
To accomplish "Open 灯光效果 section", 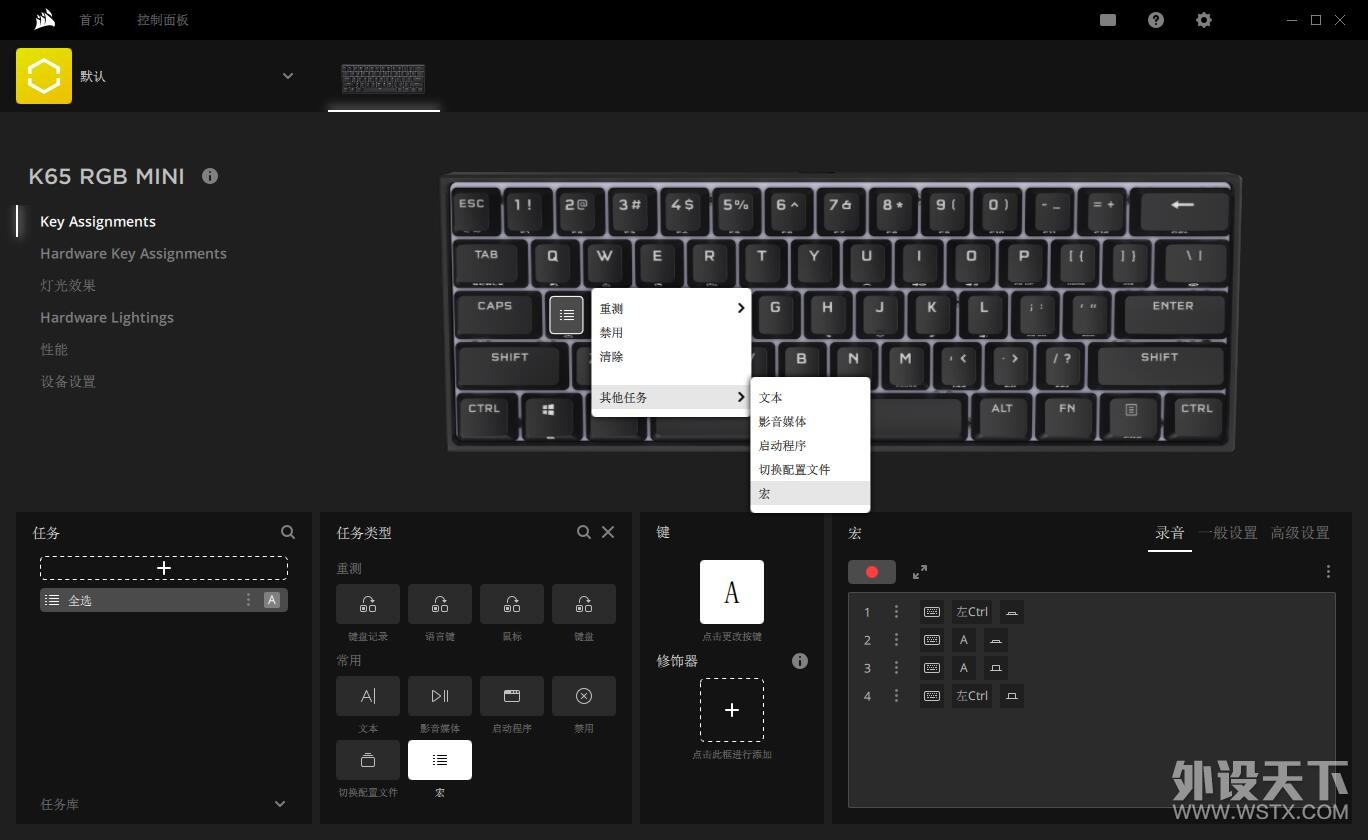I will click(x=68, y=286).
